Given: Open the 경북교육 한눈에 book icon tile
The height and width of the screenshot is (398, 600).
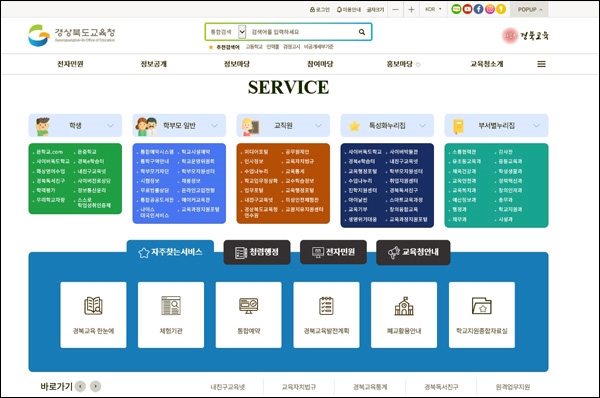Looking at the screenshot, I should click(x=93, y=315).
